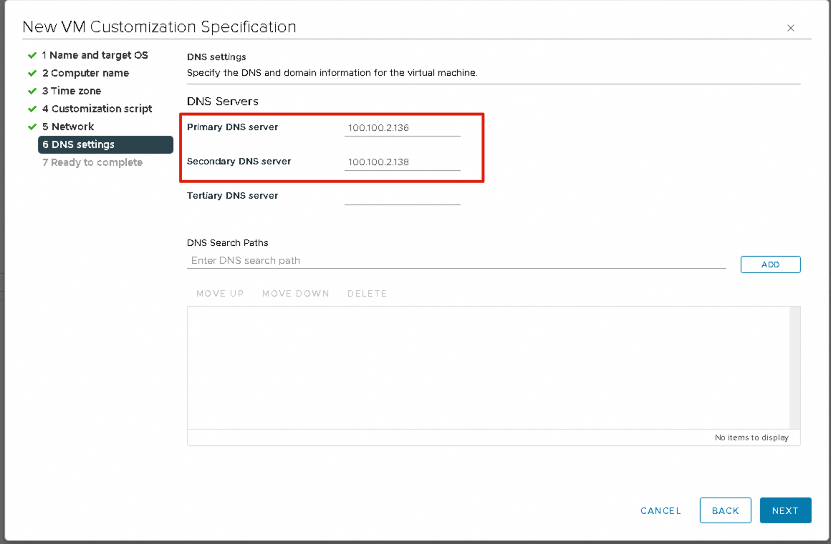Click the green checkmark beside Computer name
This screenshot has width=832, height=544.
click(x=33, y=73)
